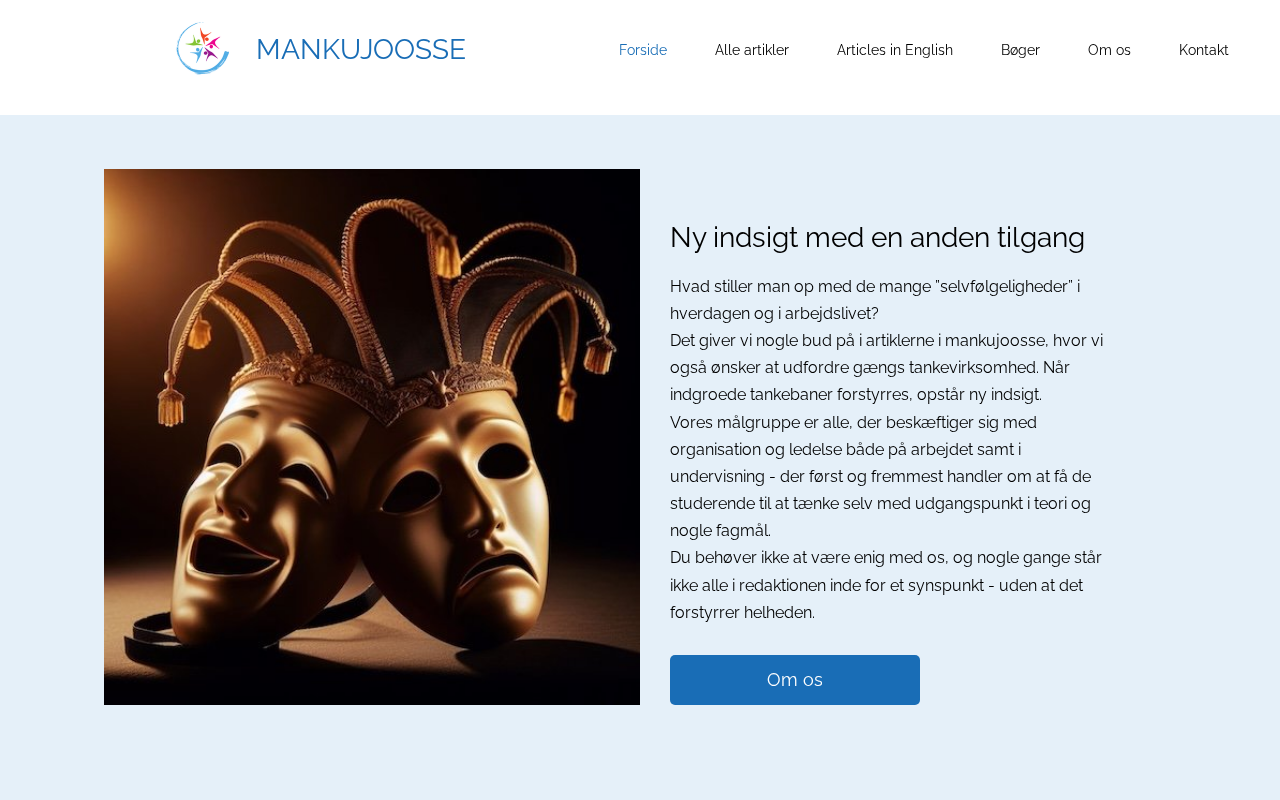Image resolution: width=1280 pixels, height=800 pixels.
Task: Click the heading Ny indsigt med en anden tilgang
Action: 877,237
